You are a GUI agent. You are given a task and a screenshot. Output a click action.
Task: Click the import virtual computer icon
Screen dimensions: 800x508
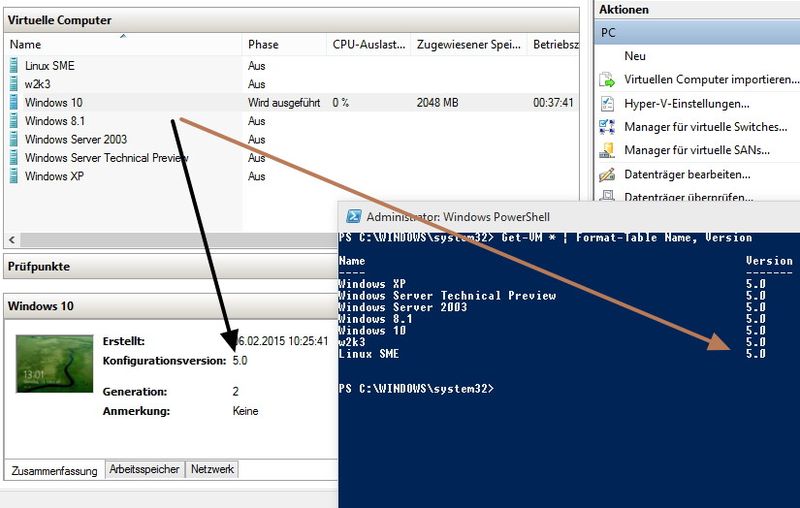[607, 80]
